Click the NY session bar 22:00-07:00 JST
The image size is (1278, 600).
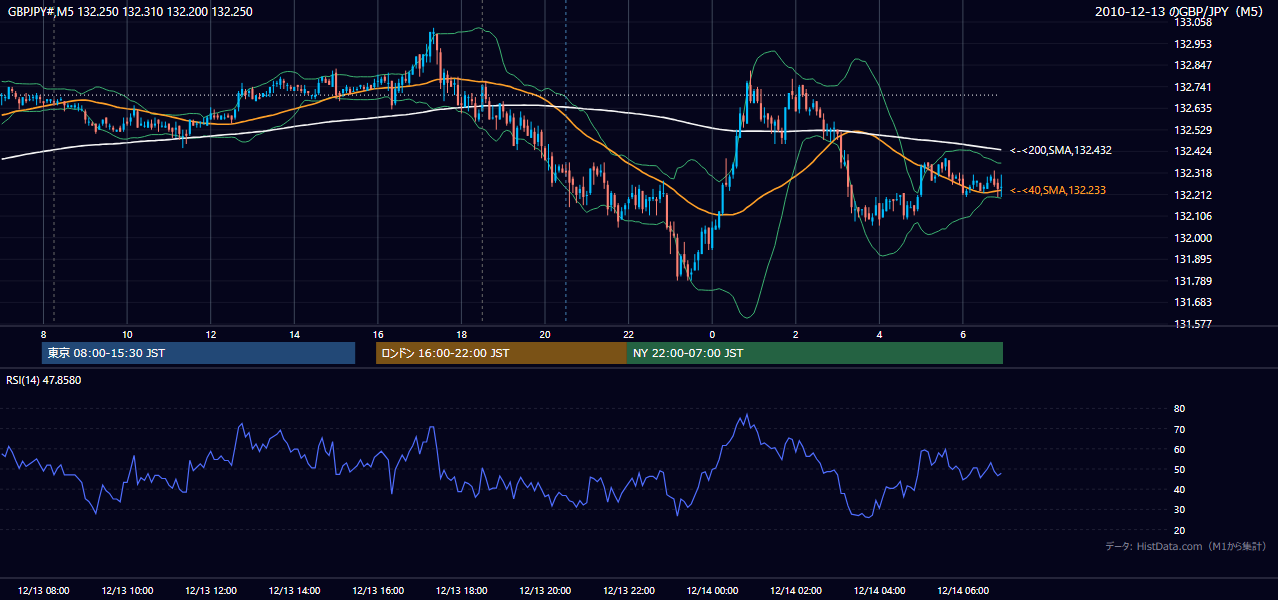tap(815, 353)
